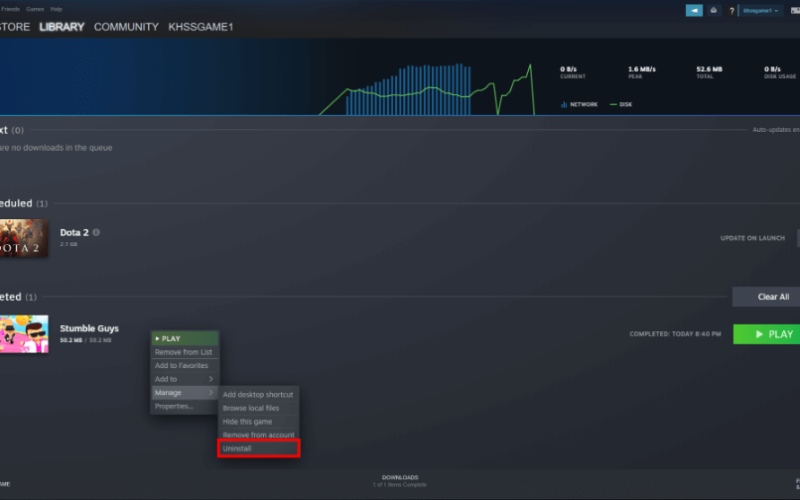Click the 0 B/s DISK USAGE statistic
Viewport: 800px width, 500px height.
point(780,72)
